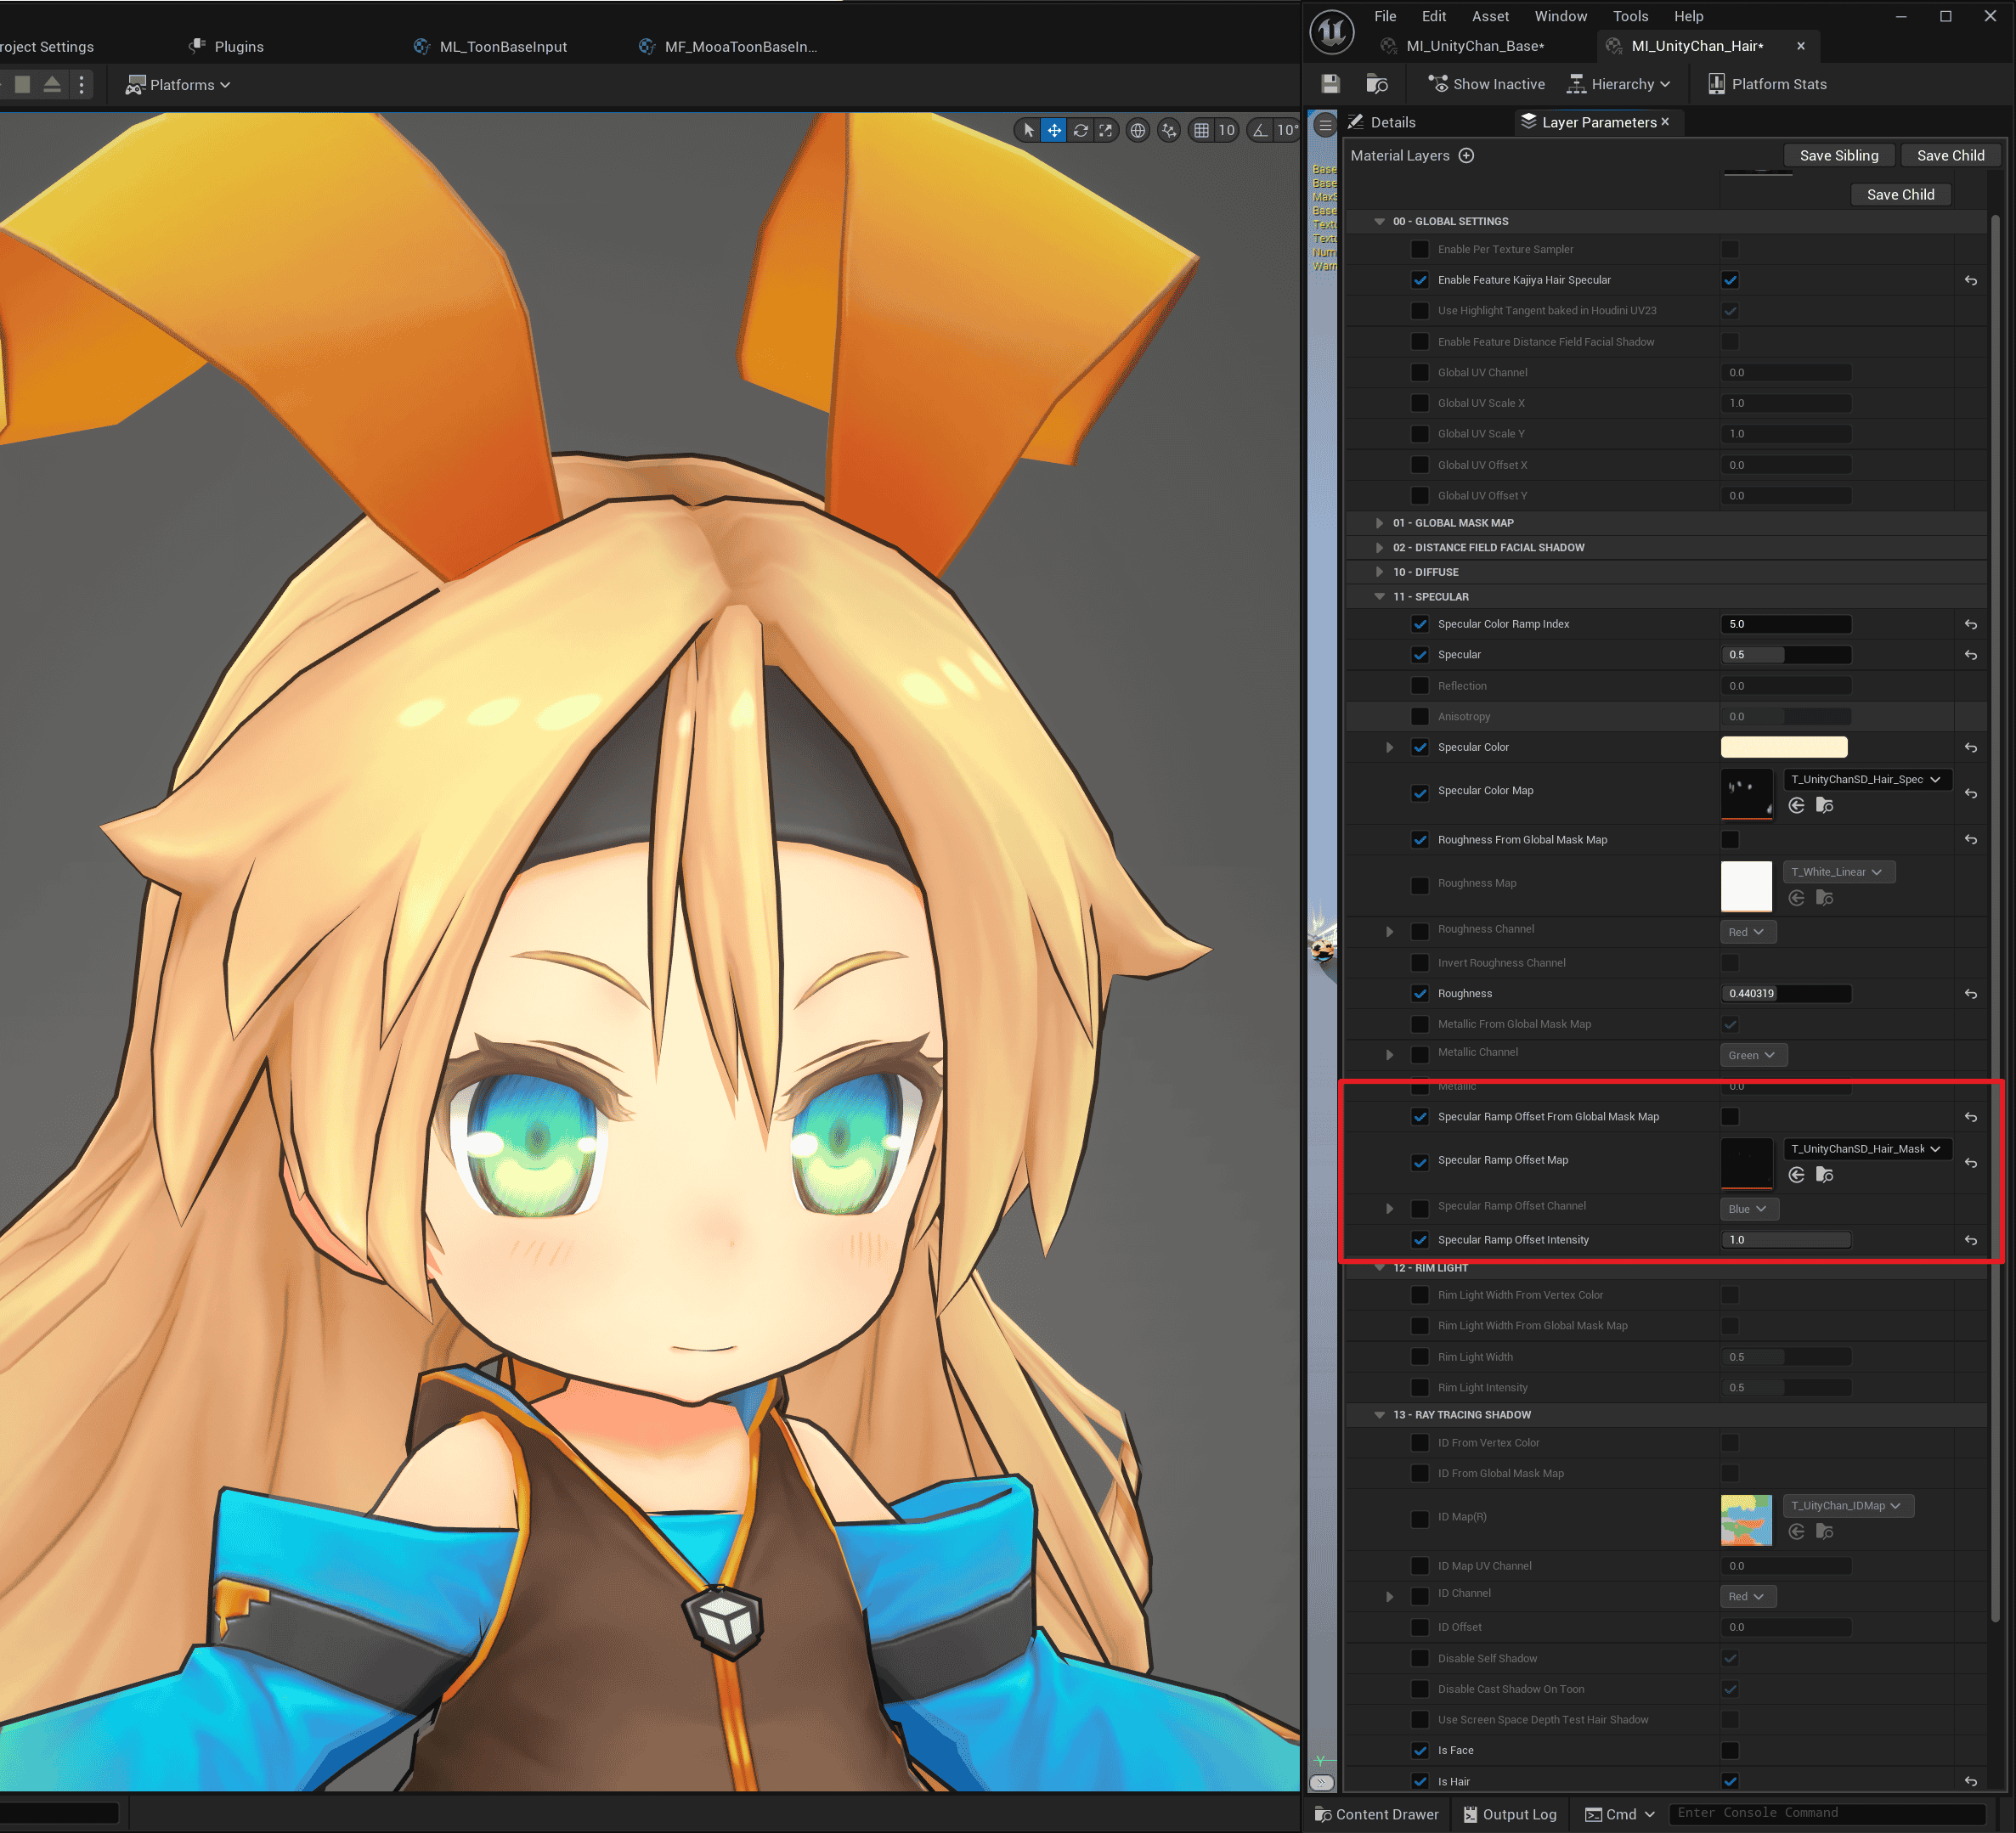Toggle Enable Feature Kajiya Hair Specular override
The height and width of the screenshot is (1833, 2016).
click(x=1419, y=280)
